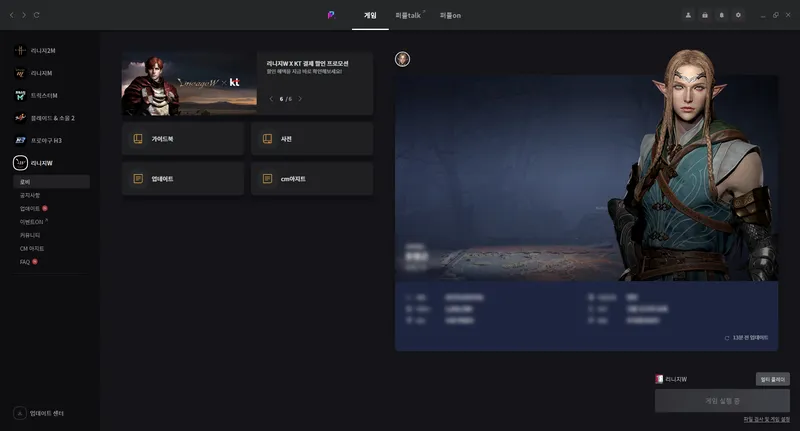Viewport: 800px width, 431px height.
Task: Refresh character info next to 13분 전 업데이트
Action: tap(727, 338)
